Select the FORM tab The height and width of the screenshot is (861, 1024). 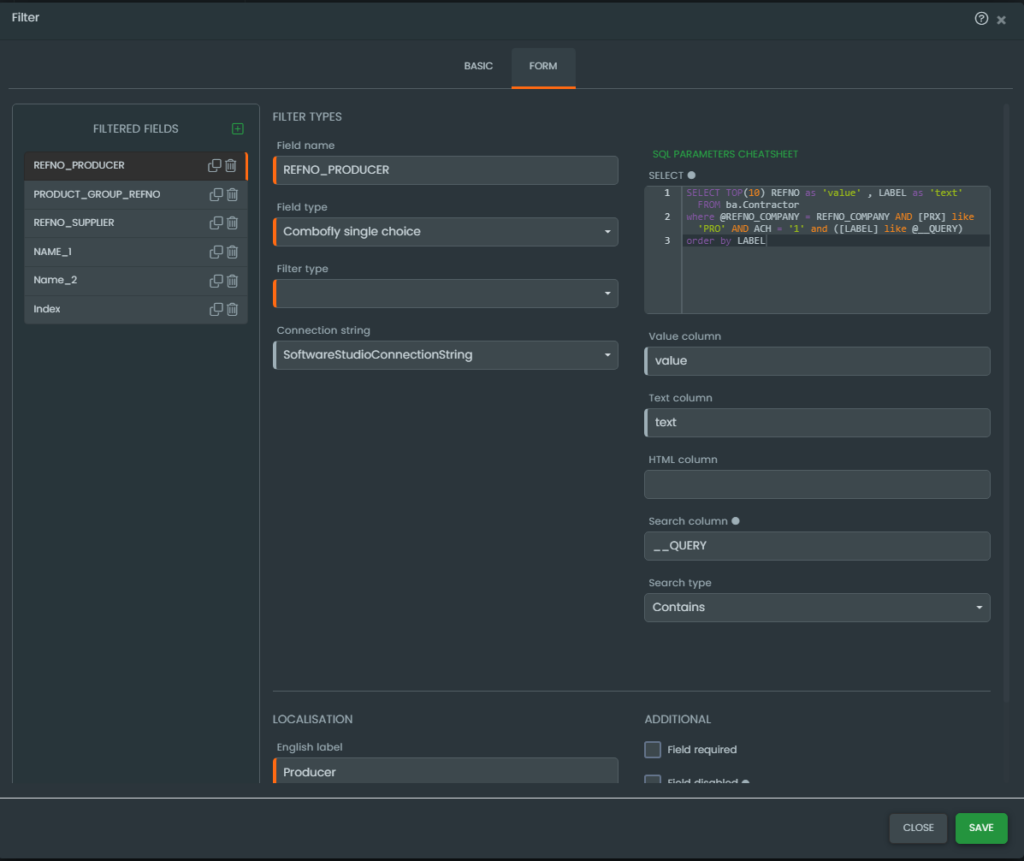pos(543,67)
